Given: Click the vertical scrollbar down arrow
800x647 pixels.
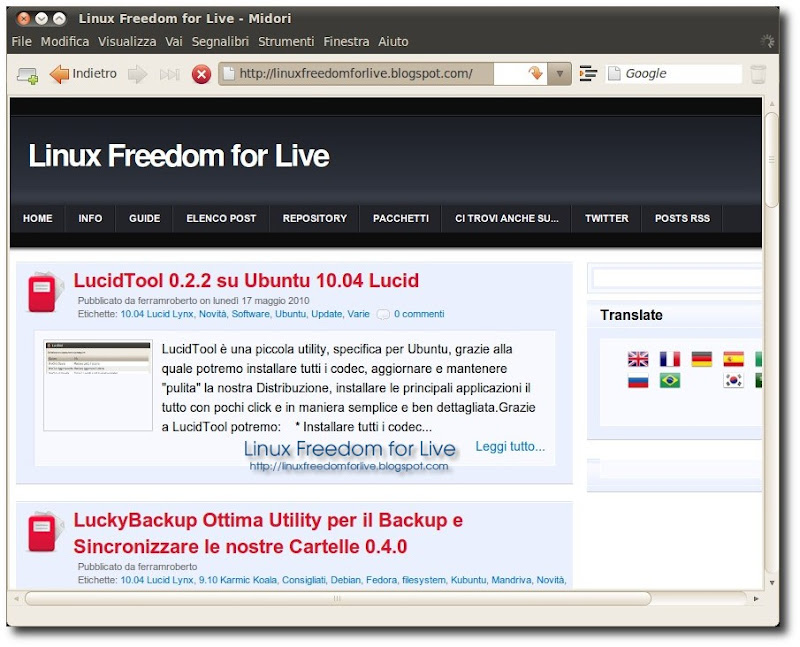Looking at the screenshot, I should point(771,583).
